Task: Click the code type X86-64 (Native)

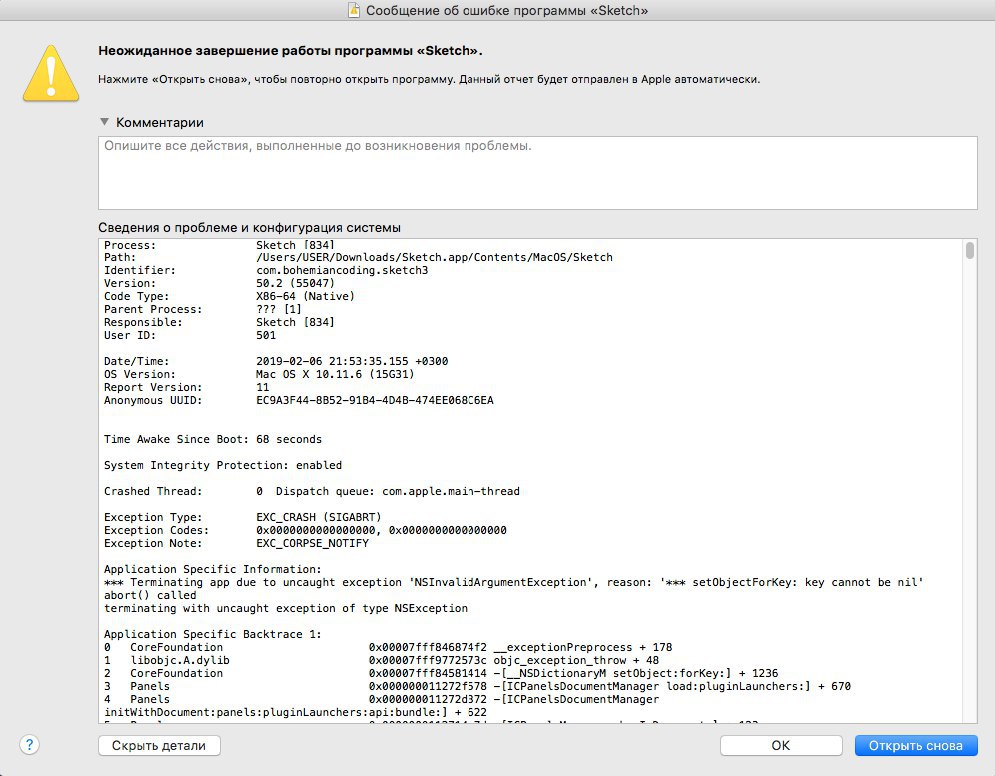Action: 305,296
